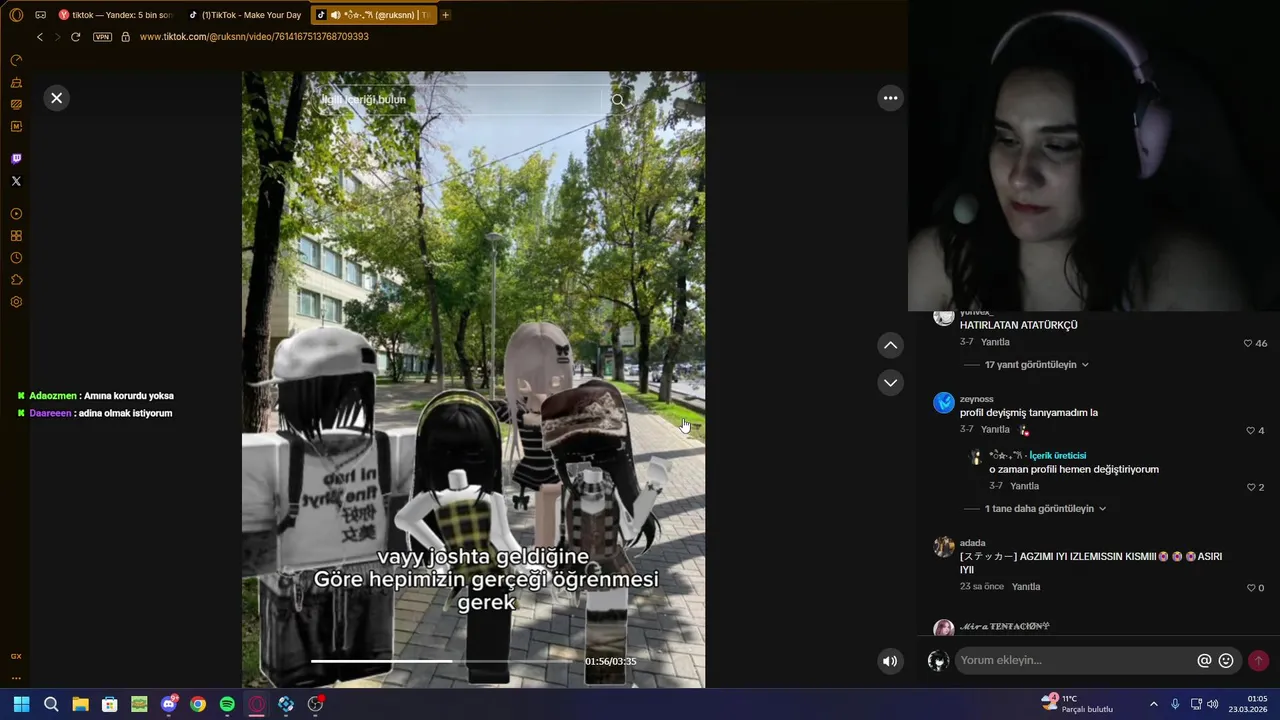Open Google Chrome from taskbar
This screenshot has width=1280, height=720.
pos(198,704)
